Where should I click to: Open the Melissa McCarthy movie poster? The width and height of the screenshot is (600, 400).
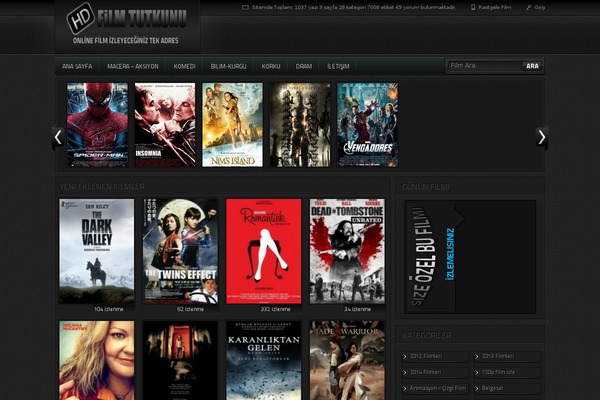97,360
